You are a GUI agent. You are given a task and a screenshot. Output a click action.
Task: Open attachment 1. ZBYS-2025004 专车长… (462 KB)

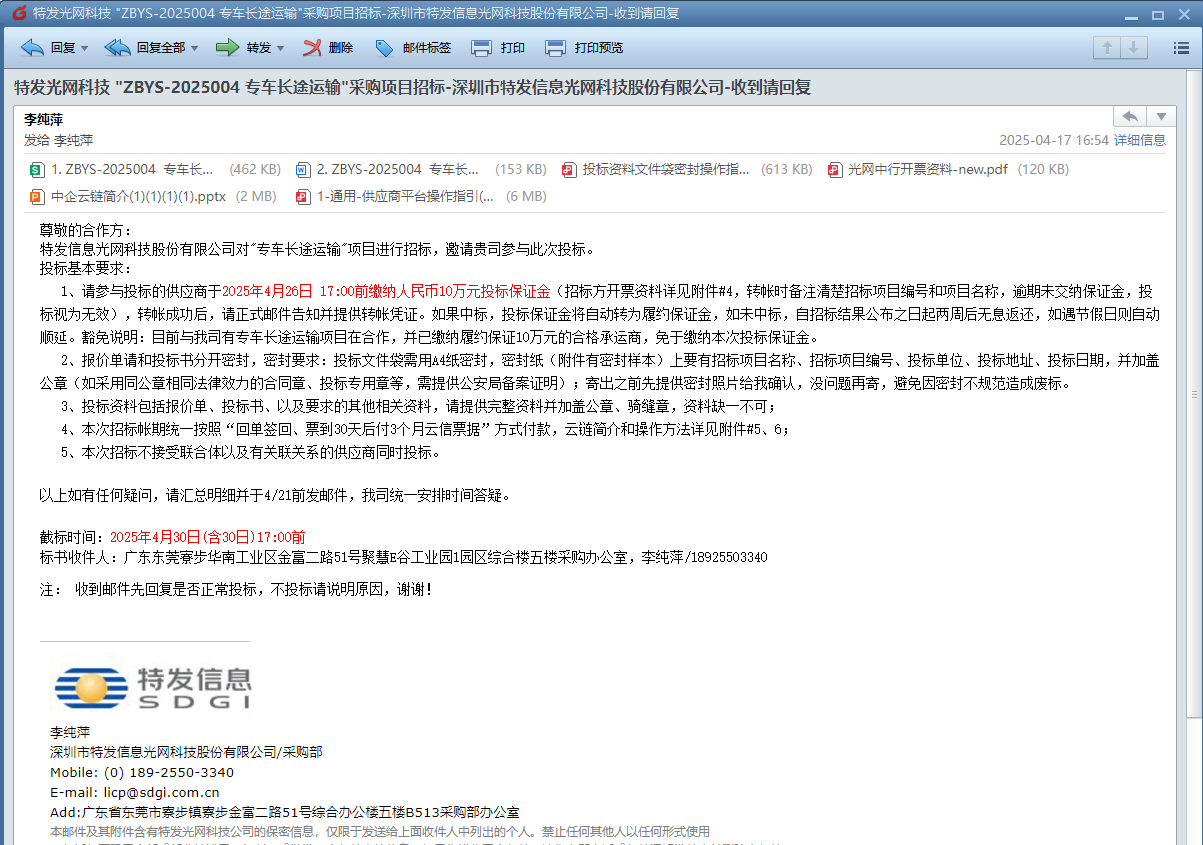coord(156,170)
